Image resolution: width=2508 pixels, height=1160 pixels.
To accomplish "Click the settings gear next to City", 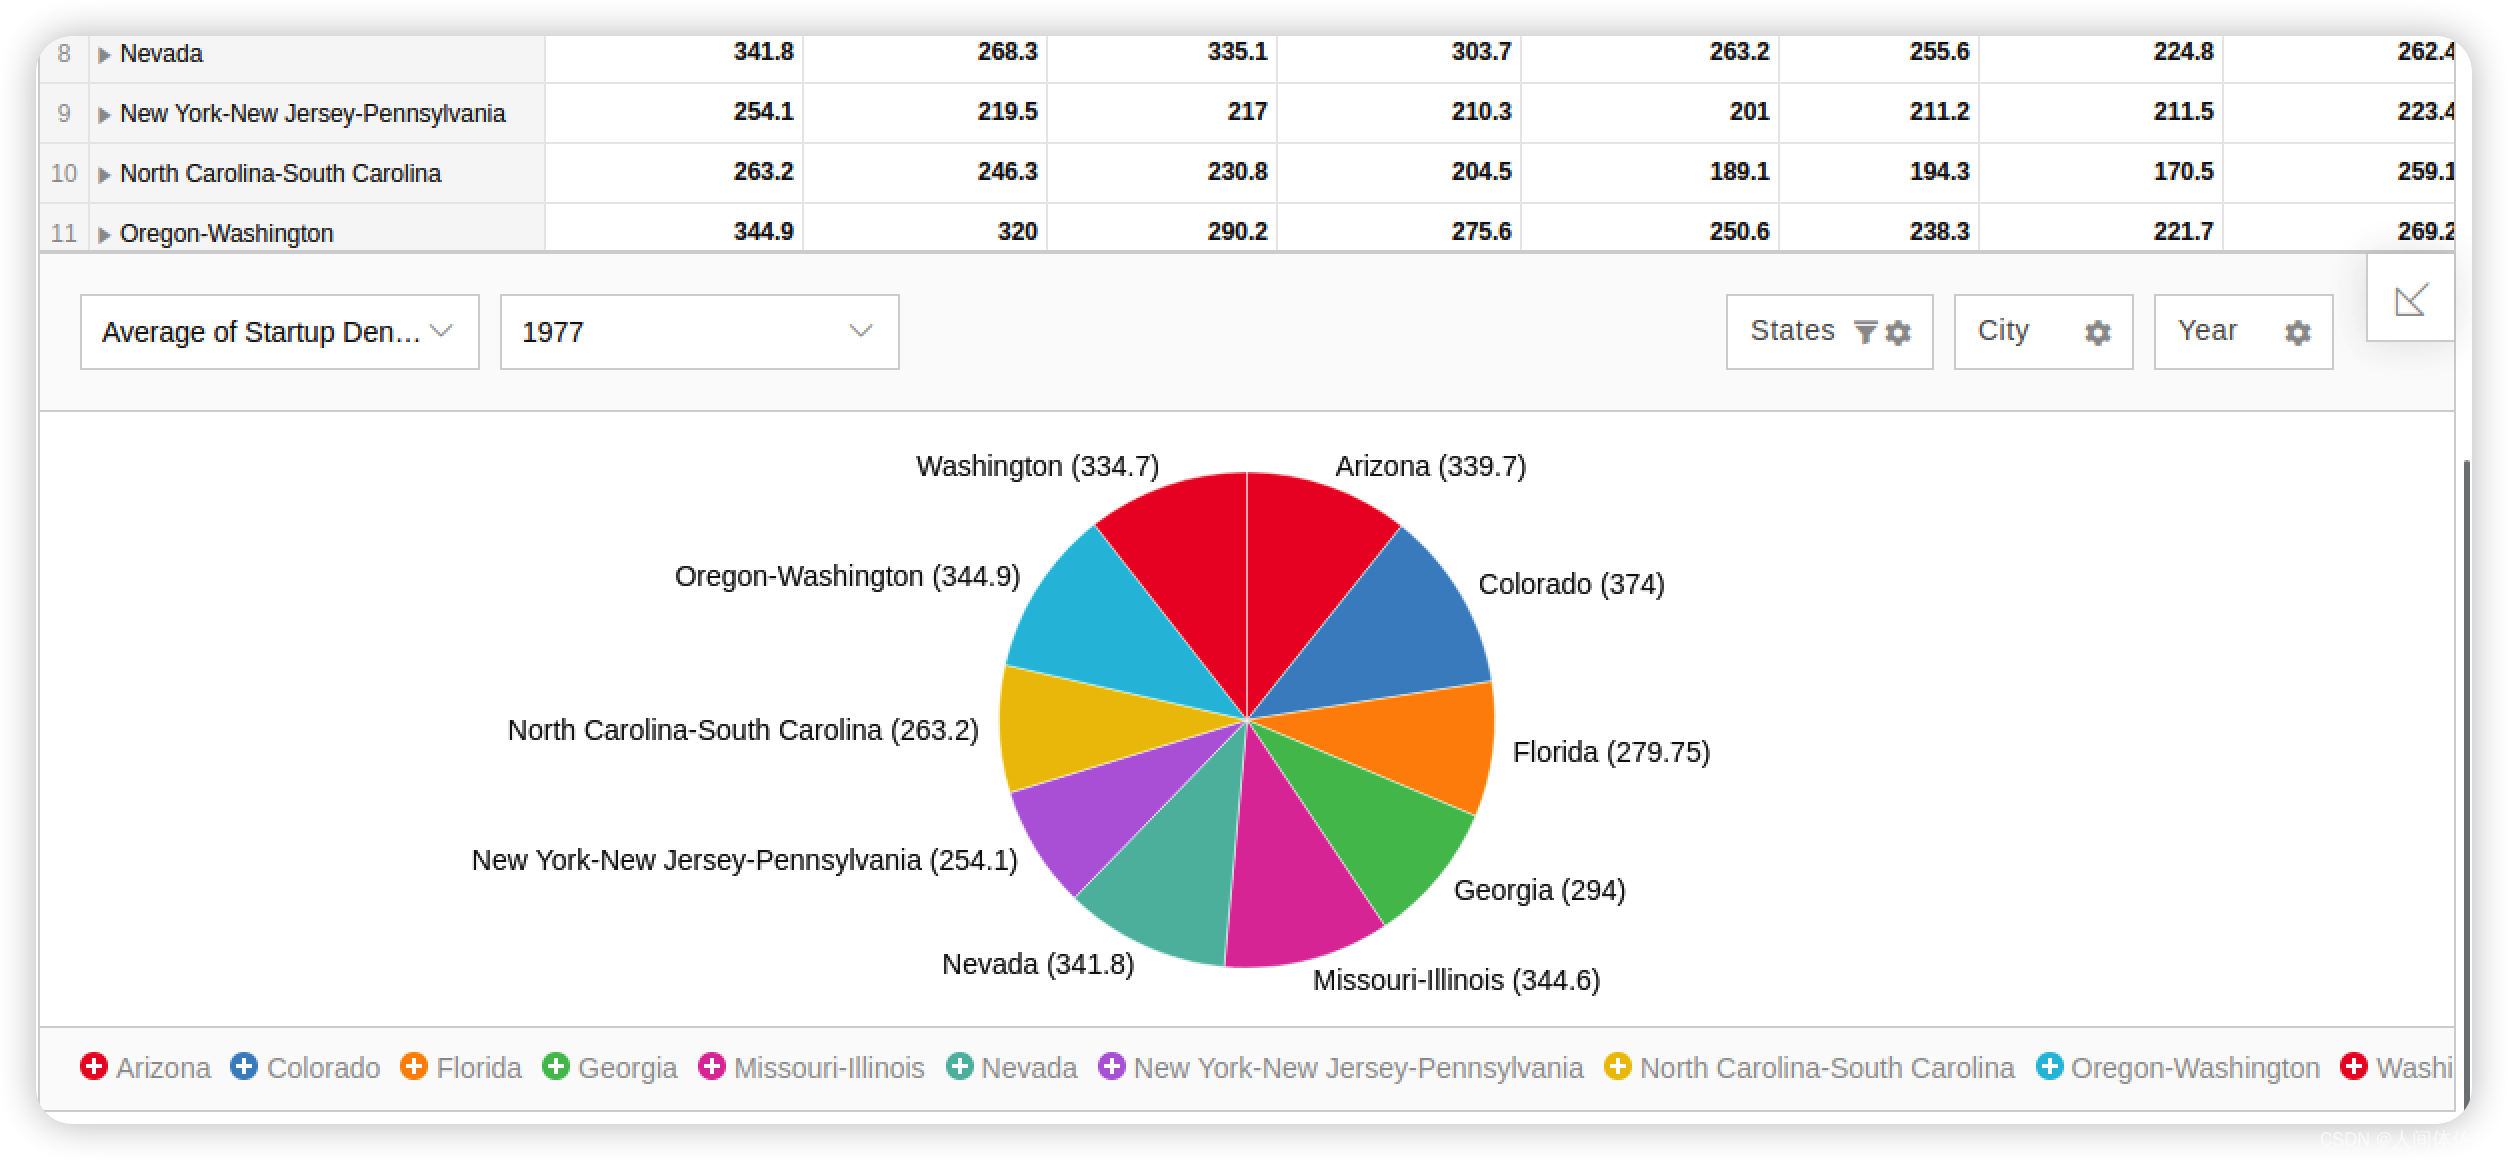I will coord(2097,331).
